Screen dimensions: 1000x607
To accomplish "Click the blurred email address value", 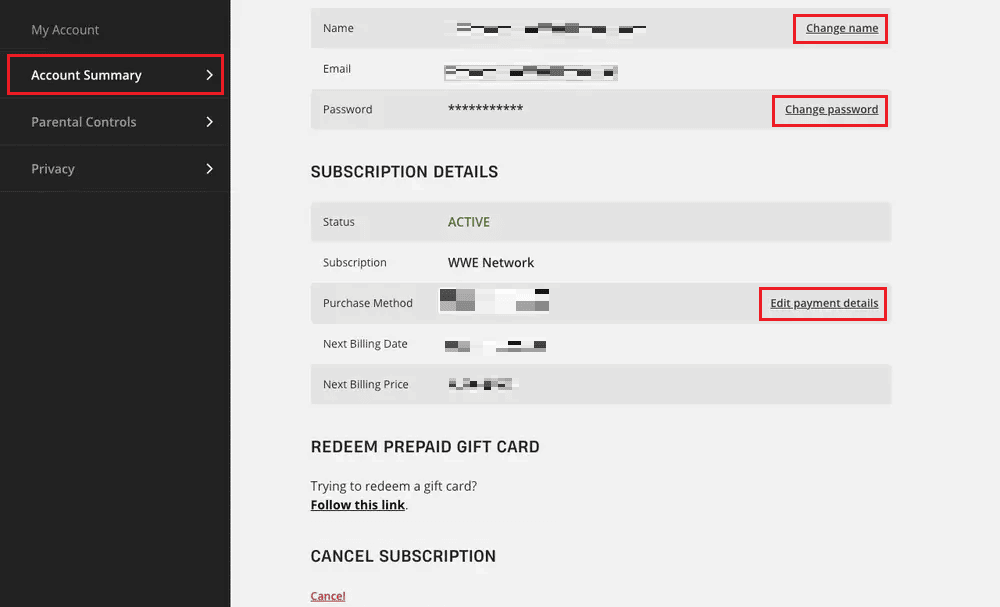I will [530, 71].
